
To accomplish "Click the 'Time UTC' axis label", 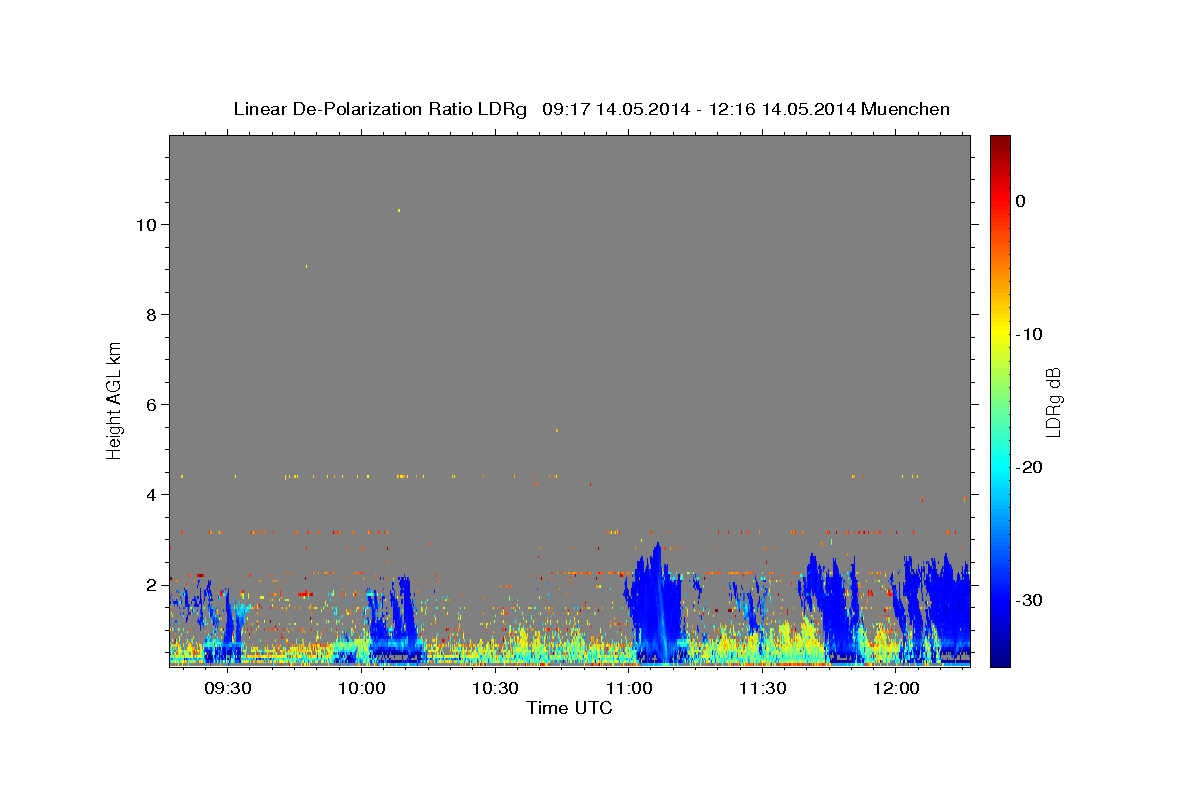I will pyautogui.click(x=569, y=708).
